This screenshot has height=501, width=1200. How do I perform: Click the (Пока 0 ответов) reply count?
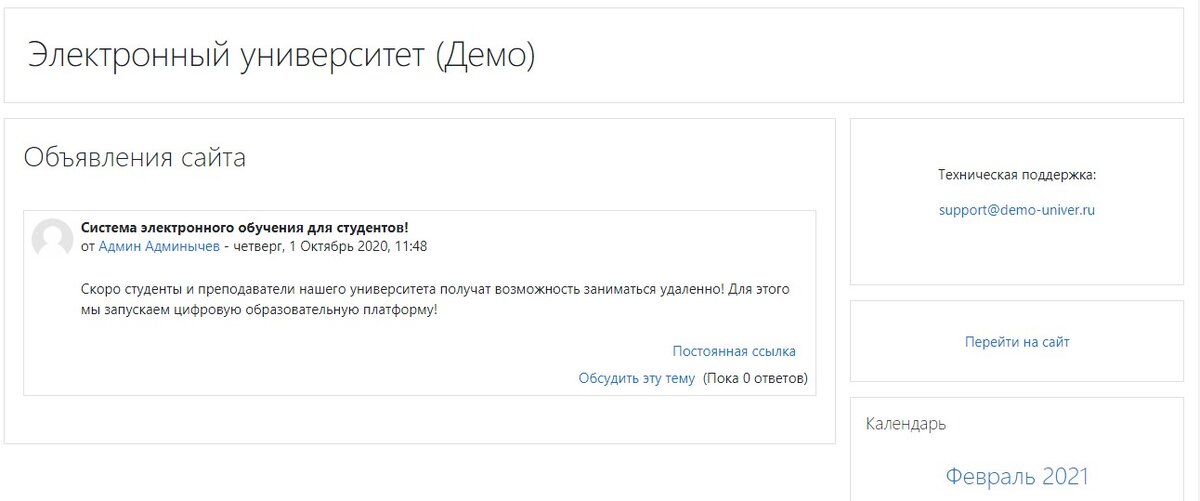click(755, 378)
